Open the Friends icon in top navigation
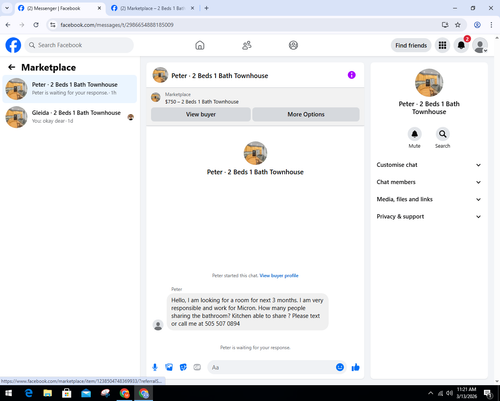Screen dimensions: 500x401 click(247, 45)
